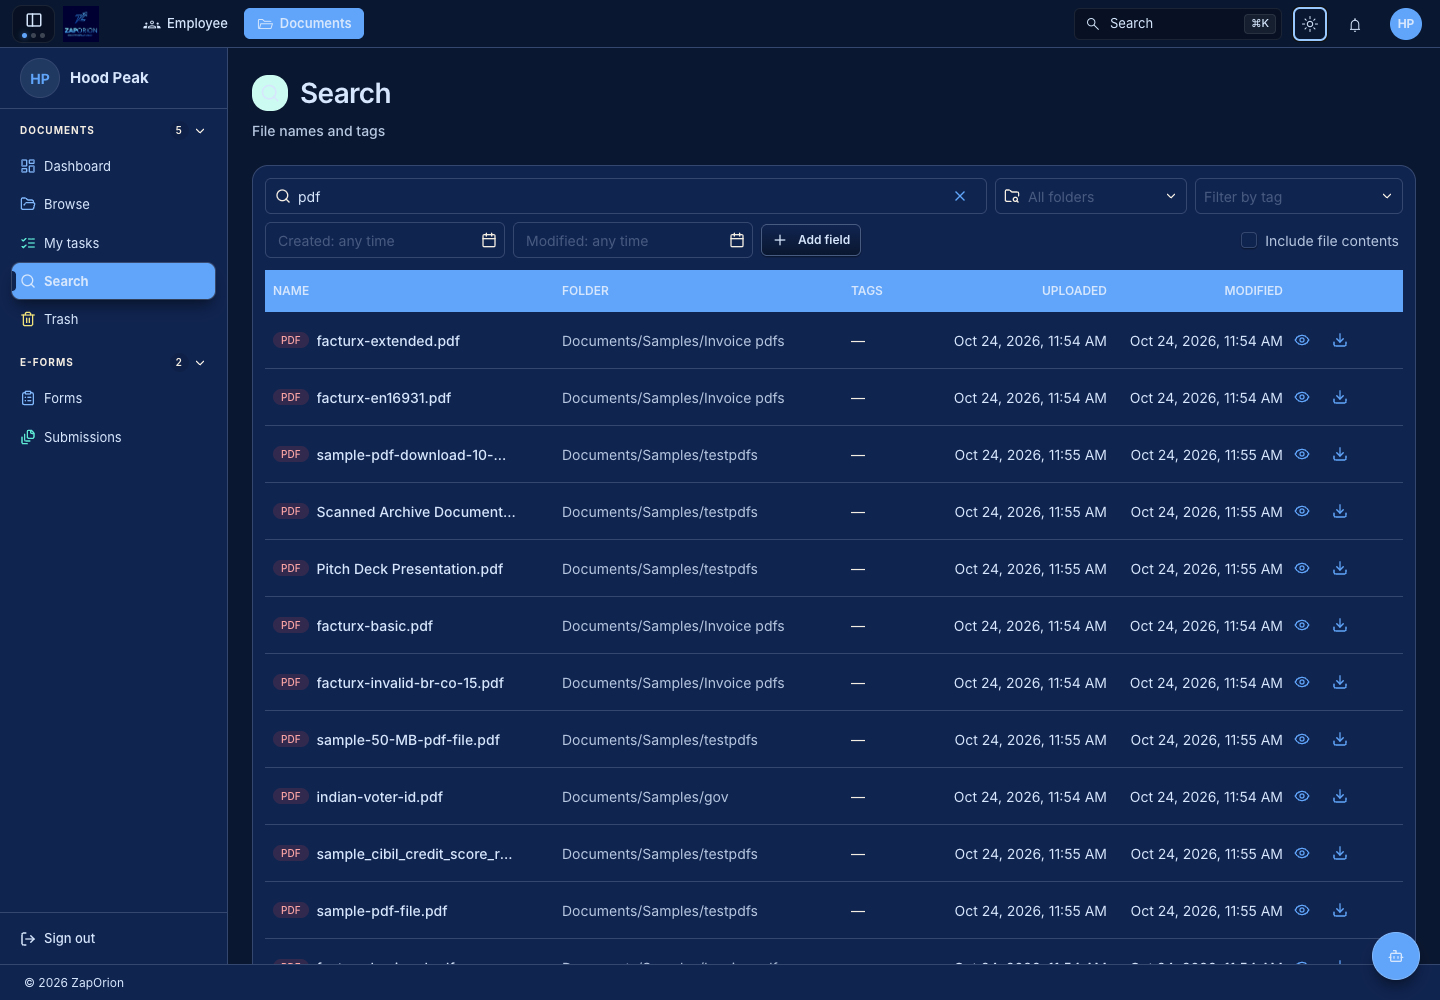
Task: Switch to light theme using sun icon
Action: click(x=1310, y=24)
